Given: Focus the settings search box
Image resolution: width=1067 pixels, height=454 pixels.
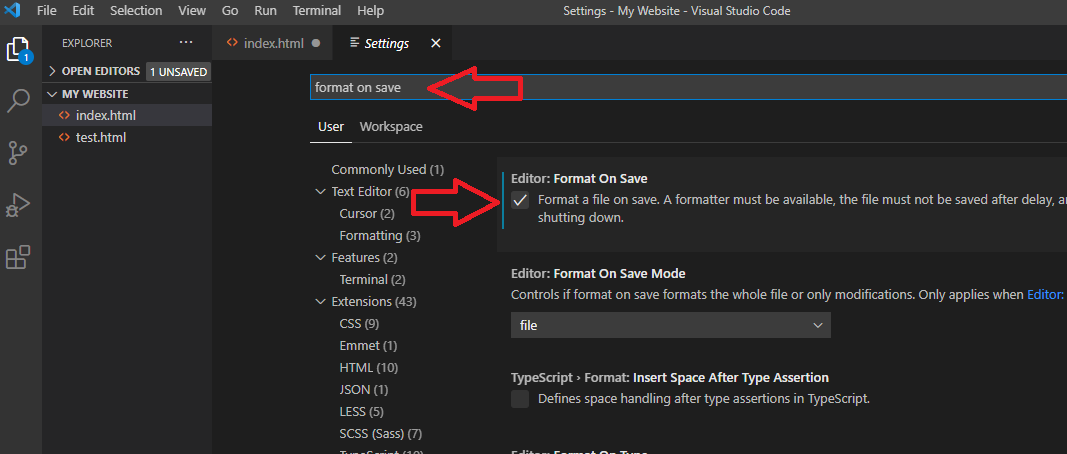Looking at the screenshot, I should coord(689,88).
